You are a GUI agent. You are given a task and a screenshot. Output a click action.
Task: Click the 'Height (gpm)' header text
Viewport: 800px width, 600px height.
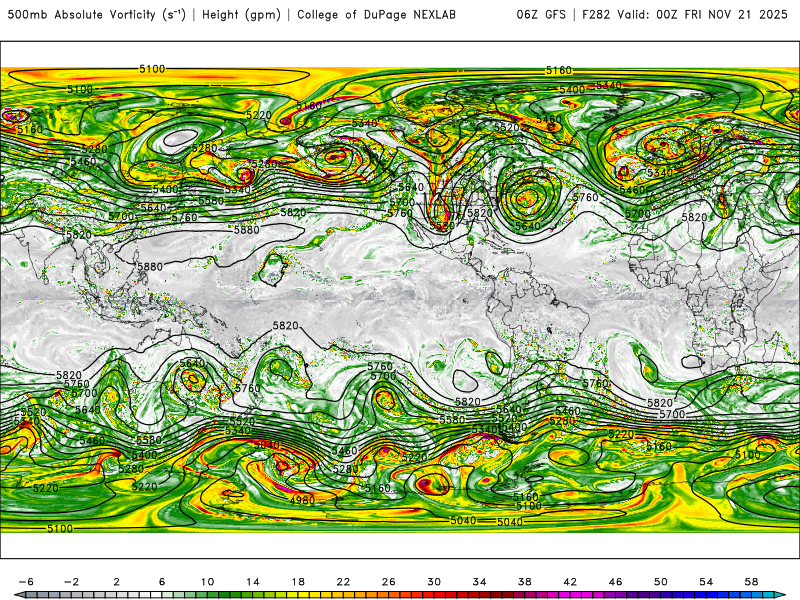pyautogui.click(x=241, y=15)
